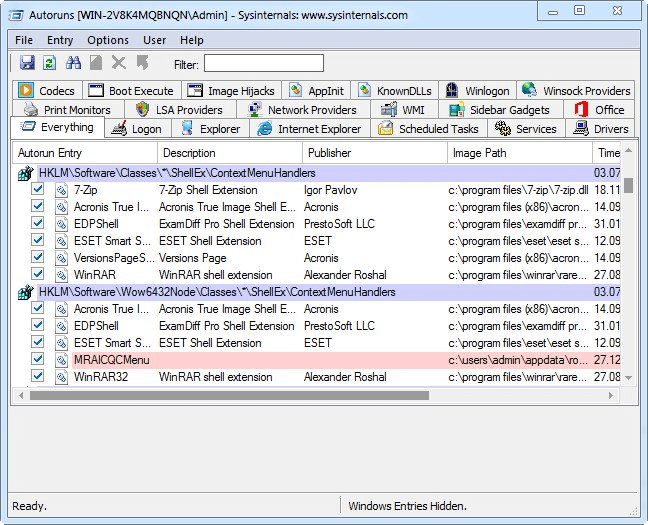Switch to the Scheduled Tasks tab

click(429, 129)
